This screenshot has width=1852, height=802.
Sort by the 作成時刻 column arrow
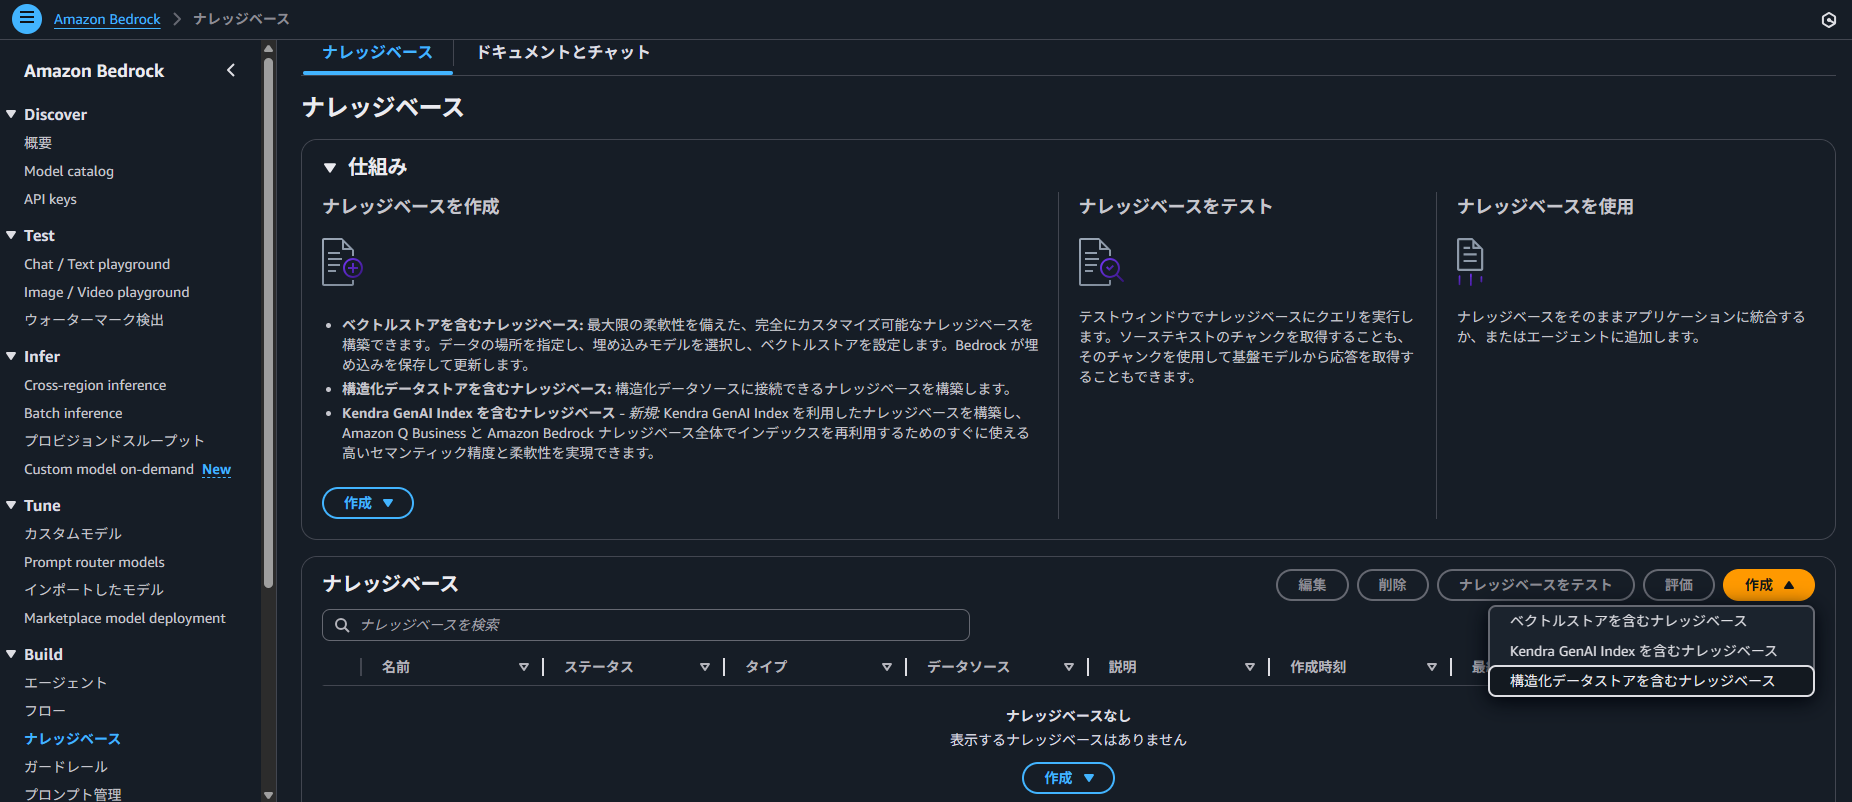pos(1432,667)
